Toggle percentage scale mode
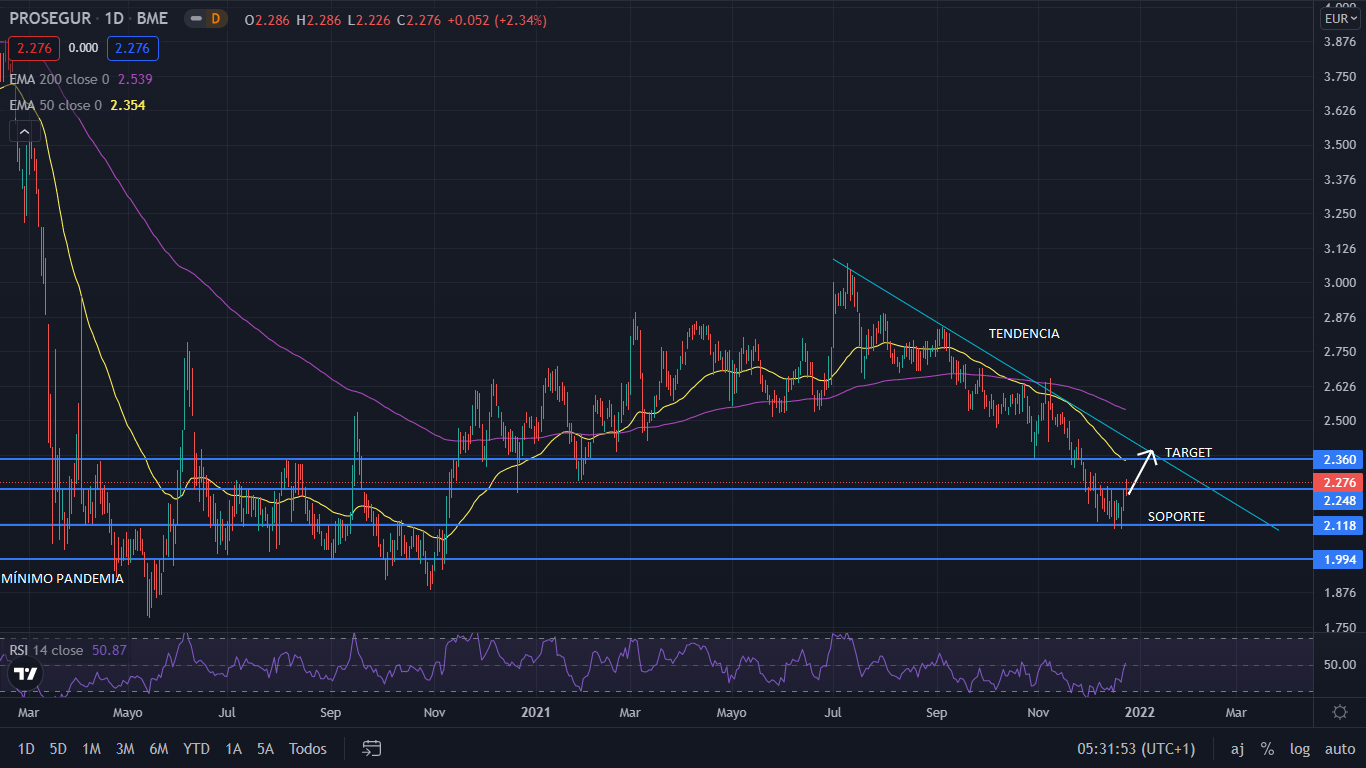The width and height of the screenshot is (1366, 768). pos(1267,748)
